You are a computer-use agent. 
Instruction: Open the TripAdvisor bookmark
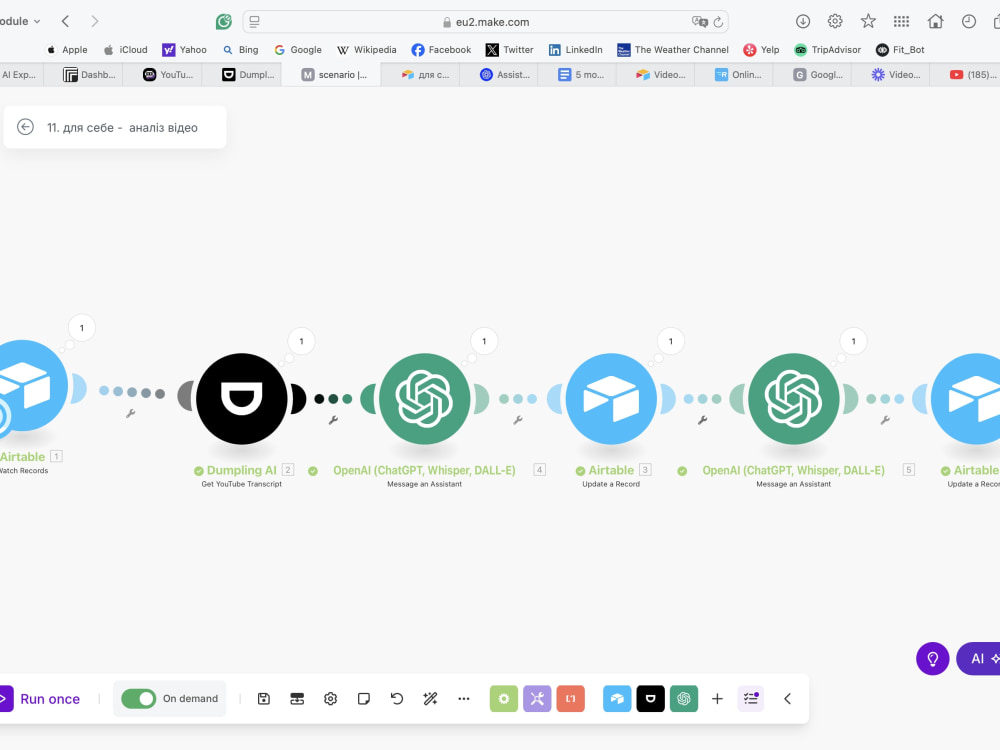pyautogui.click(x=828, y=50)
